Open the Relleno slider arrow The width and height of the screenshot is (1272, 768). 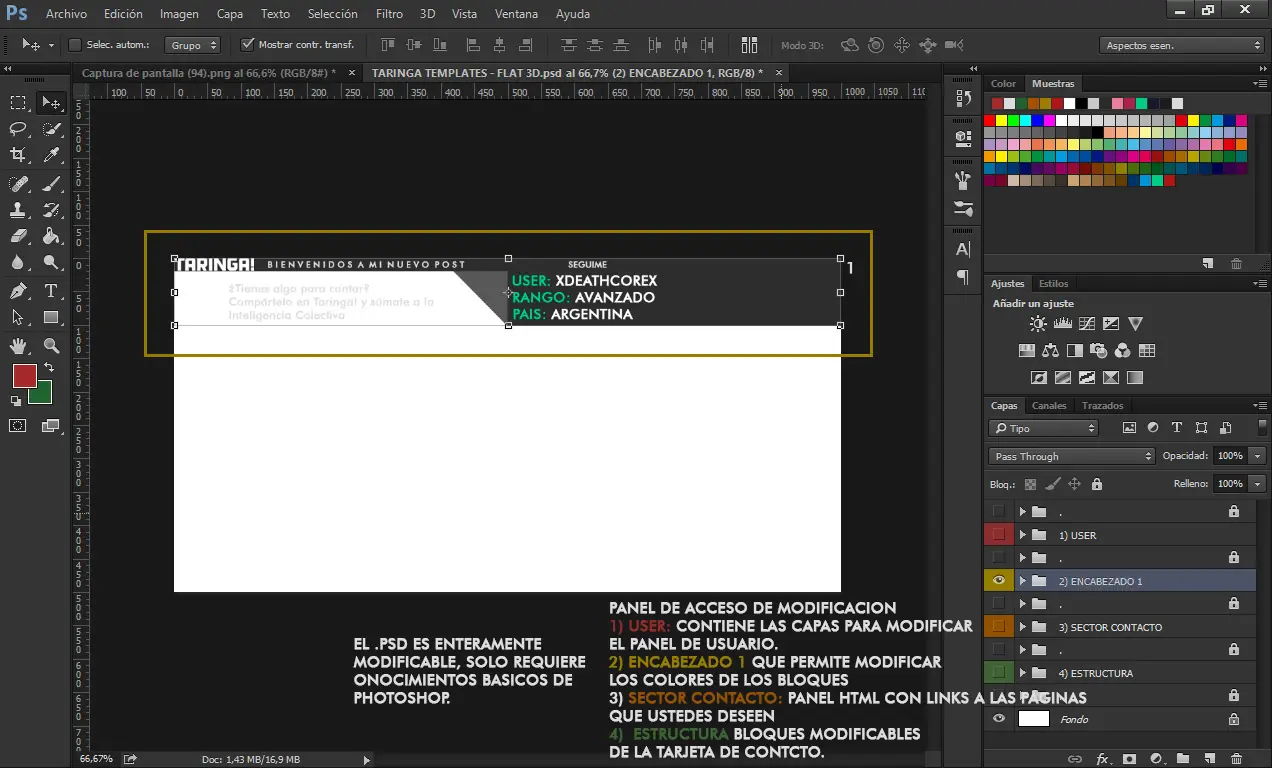[1255, 484]
